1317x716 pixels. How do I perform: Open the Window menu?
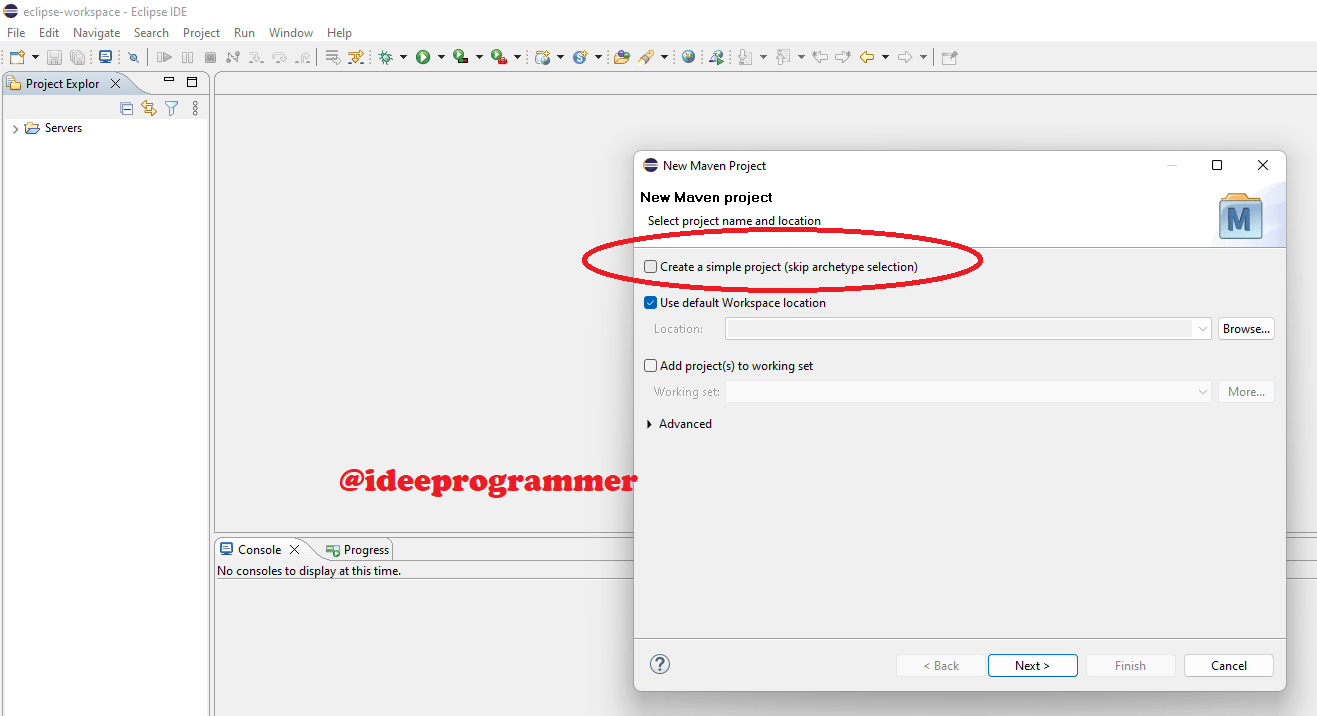point(291,33)
